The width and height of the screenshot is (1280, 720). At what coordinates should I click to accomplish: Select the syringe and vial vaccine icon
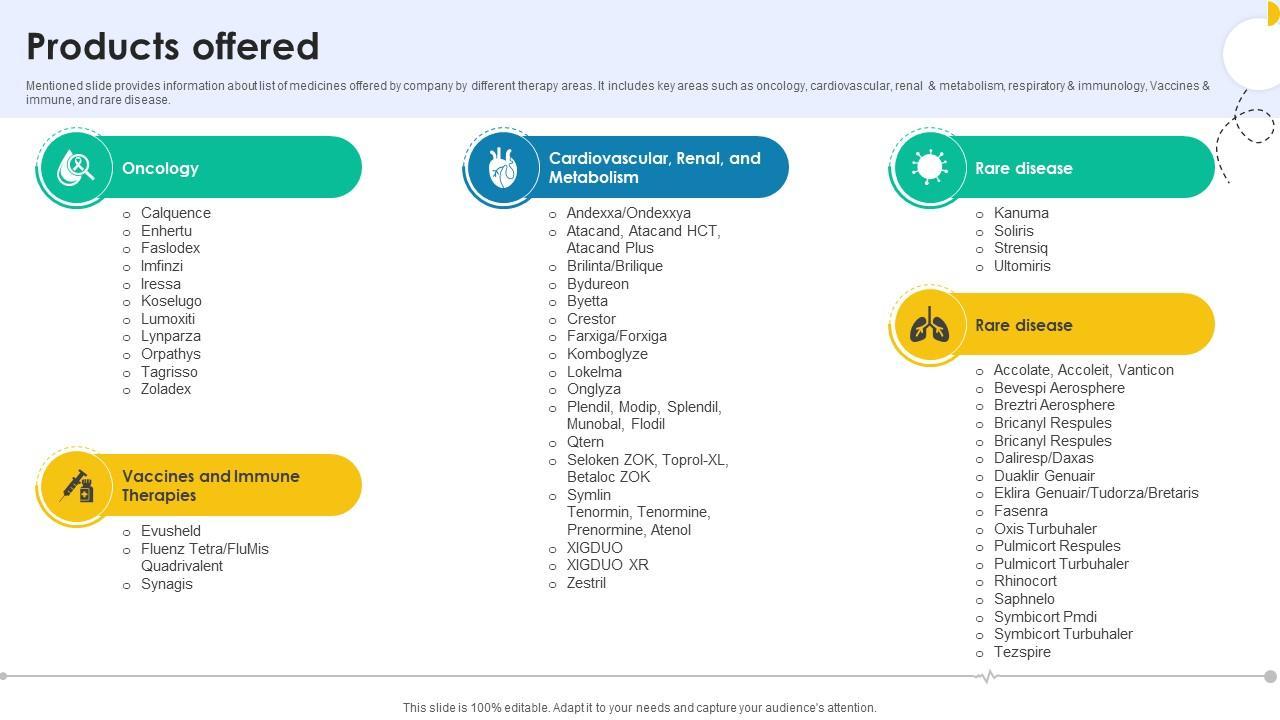click(x=76, y=486)
